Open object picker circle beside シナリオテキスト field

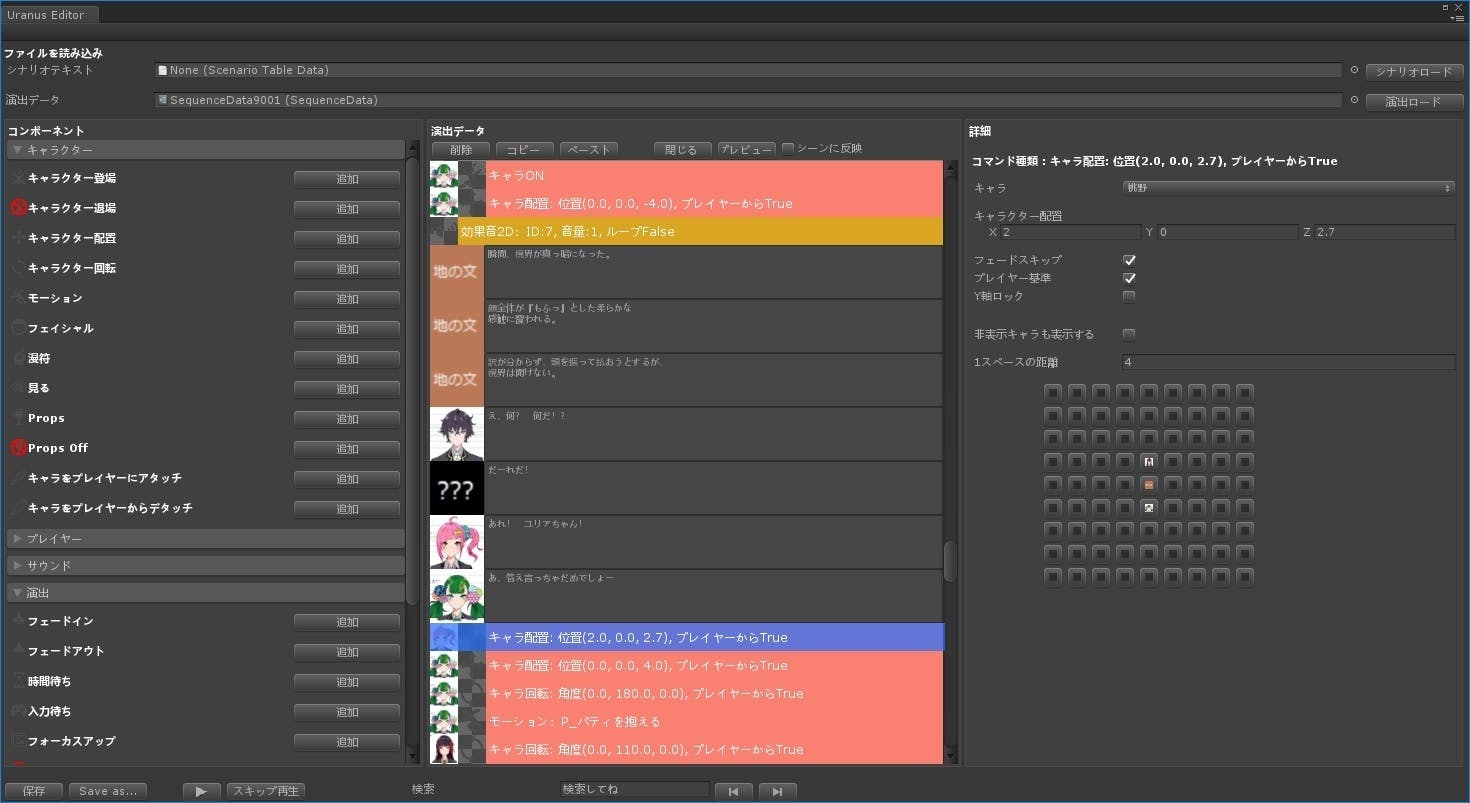tap(1354, 71)
